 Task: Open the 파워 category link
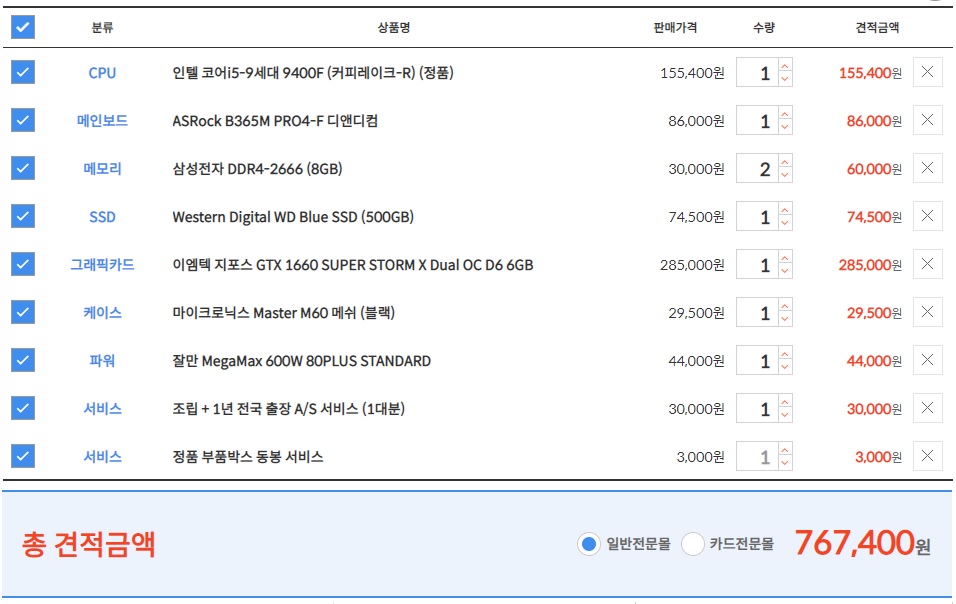pyautogui.click(x=102, y=361)
